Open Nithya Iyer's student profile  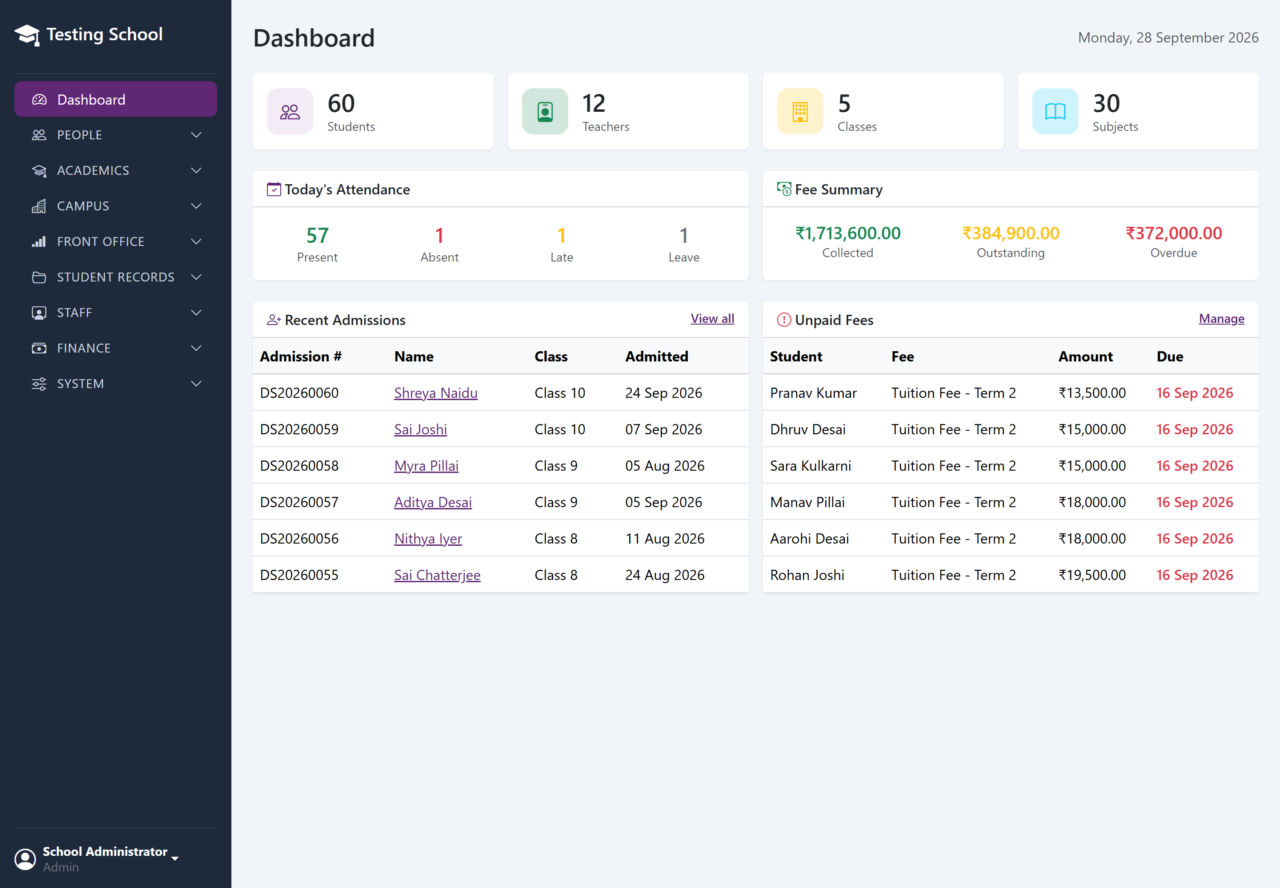point(428,539)
